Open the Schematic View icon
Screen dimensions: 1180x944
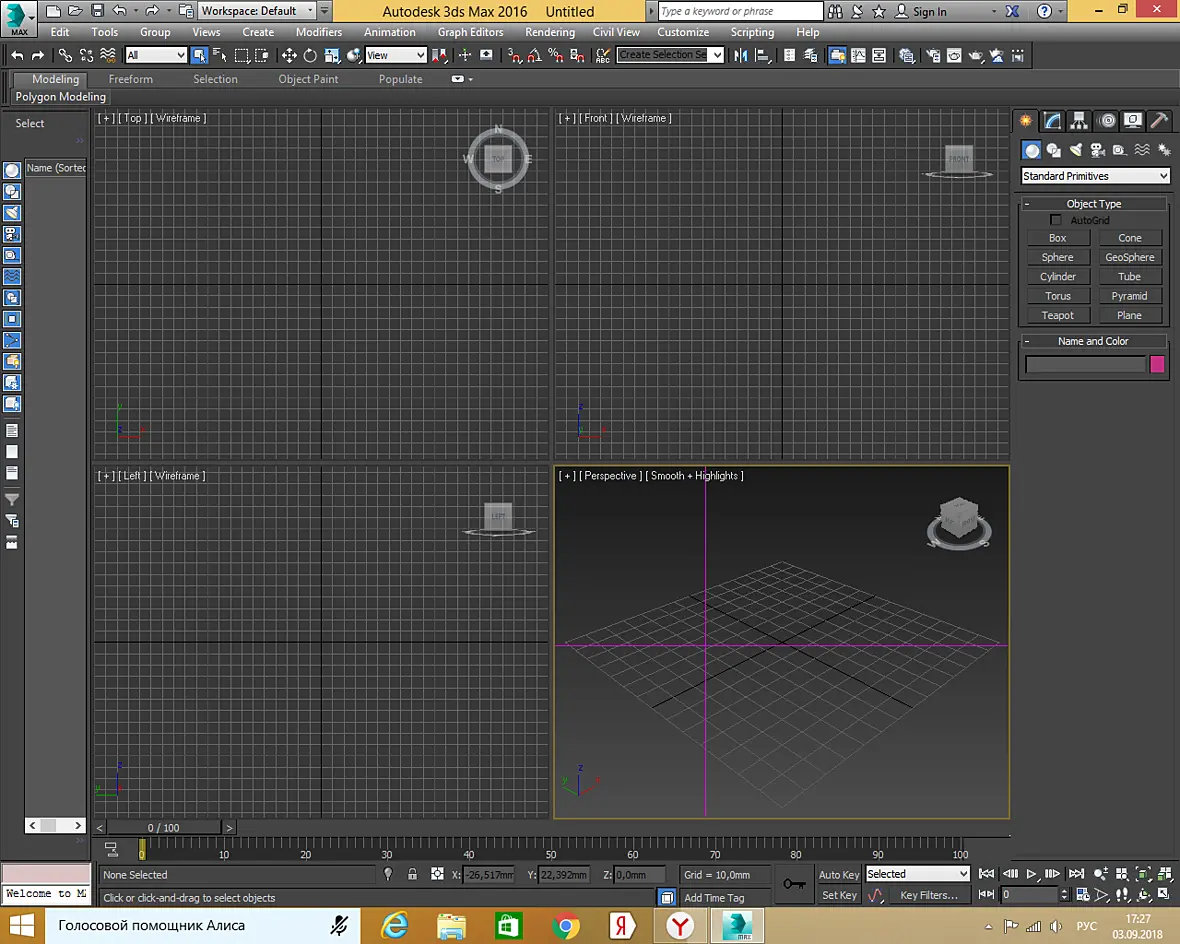click(878, 56)
